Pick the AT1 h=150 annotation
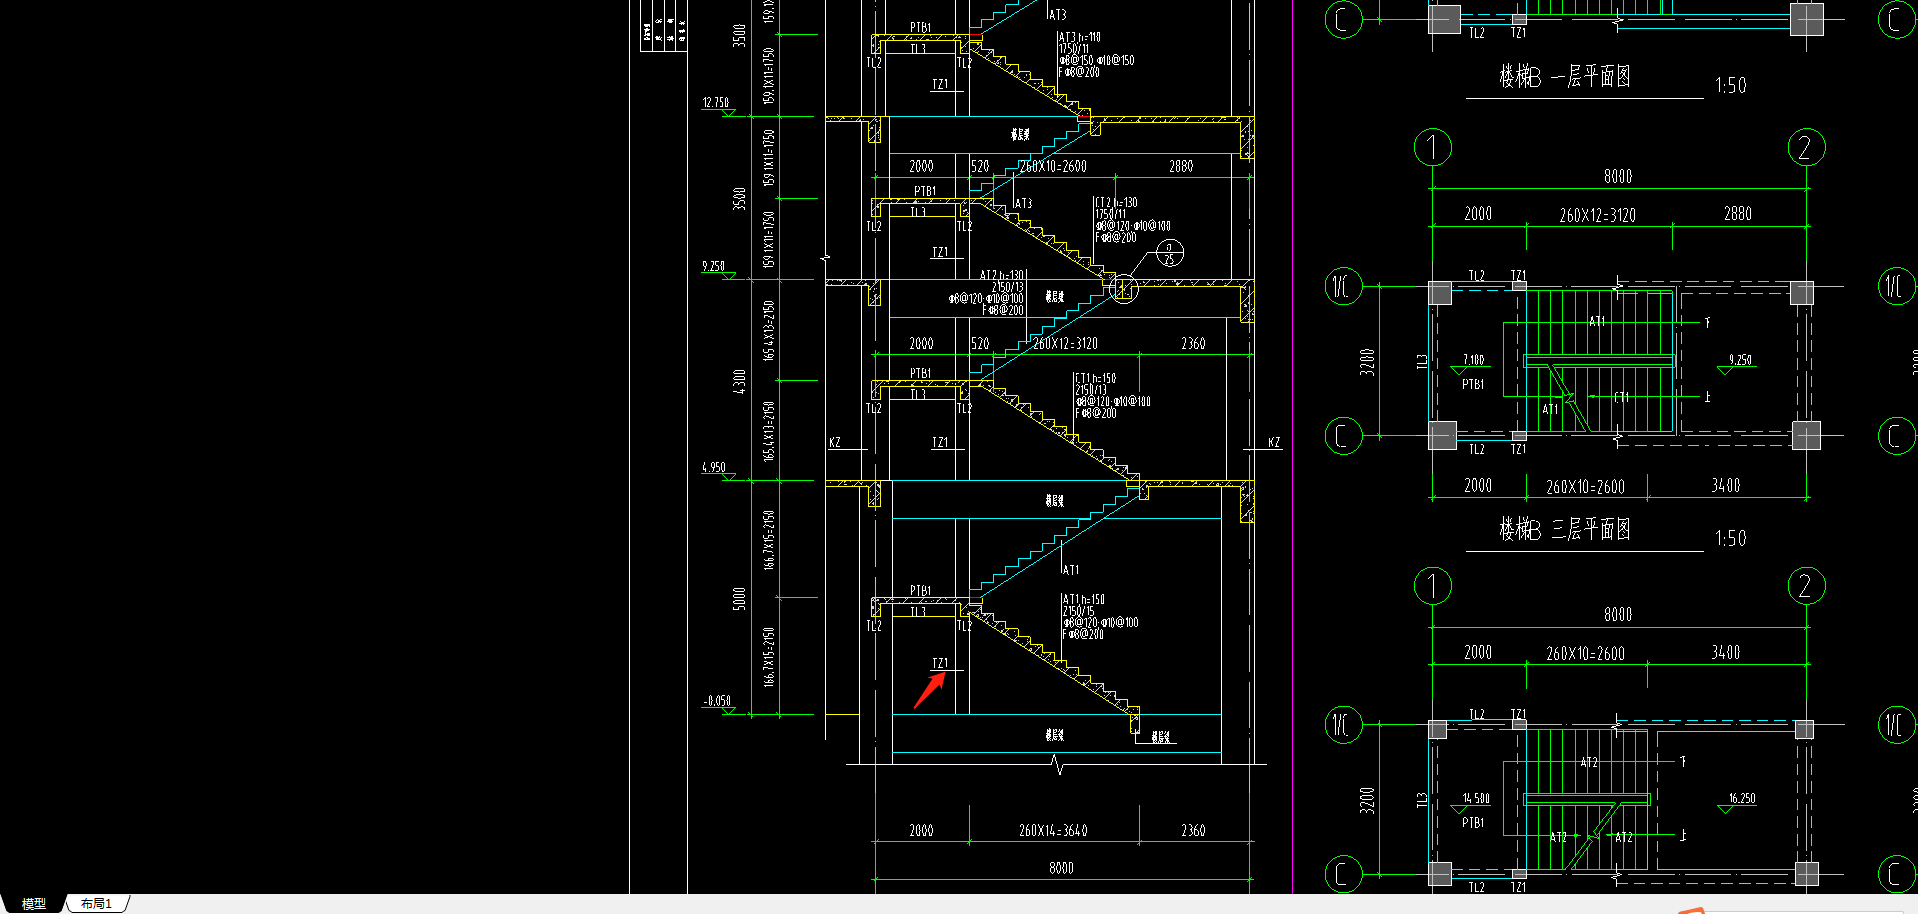This screenshot has width=1918, height=914. [1084, 600]
